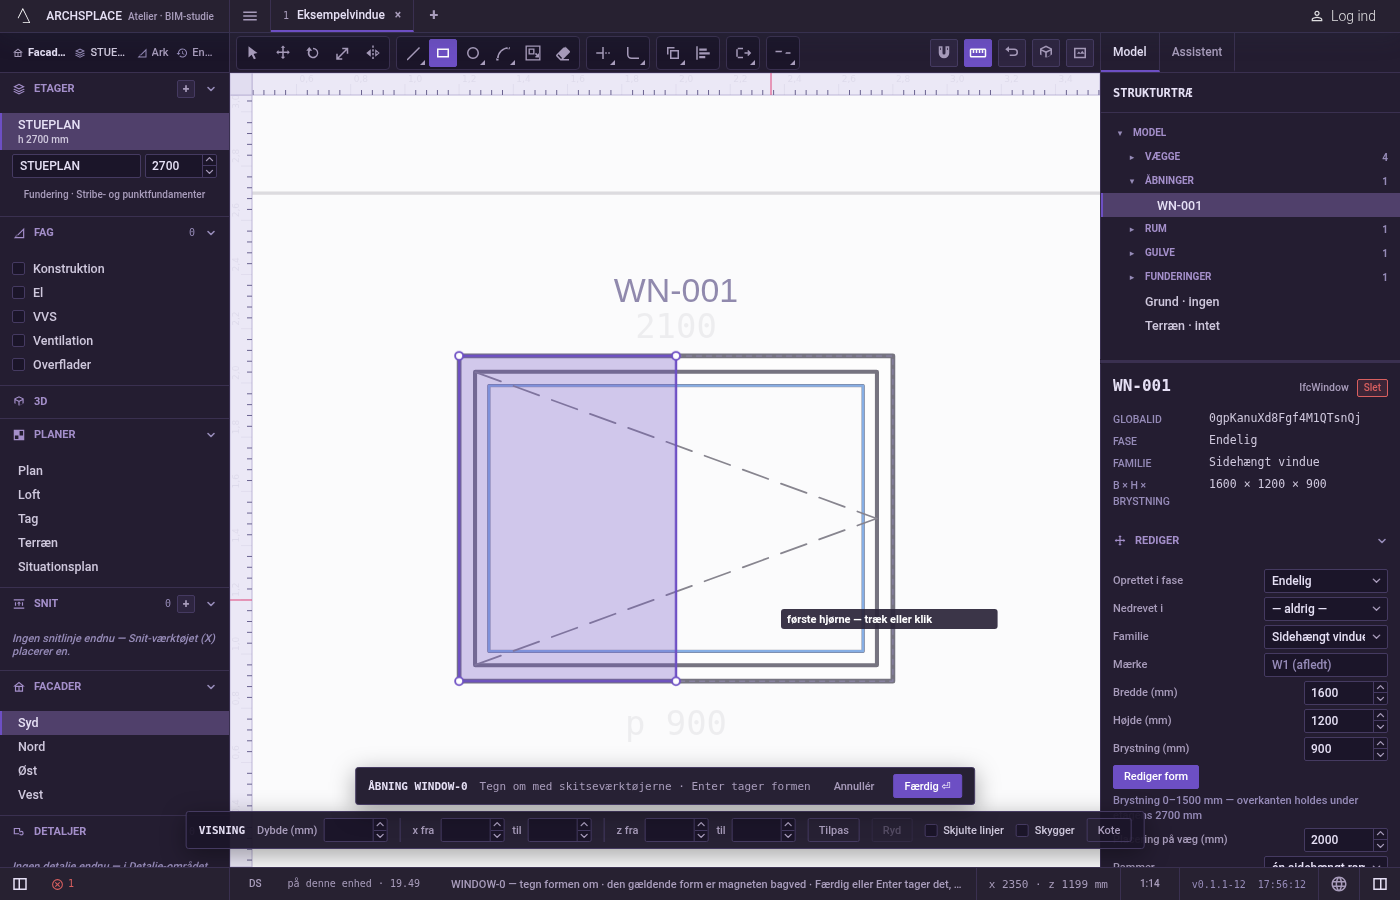Check the Skjulte linjer checkbox
Image resolution: width=1400 pixels, height=900 pixels.
(x=931, y=830)
